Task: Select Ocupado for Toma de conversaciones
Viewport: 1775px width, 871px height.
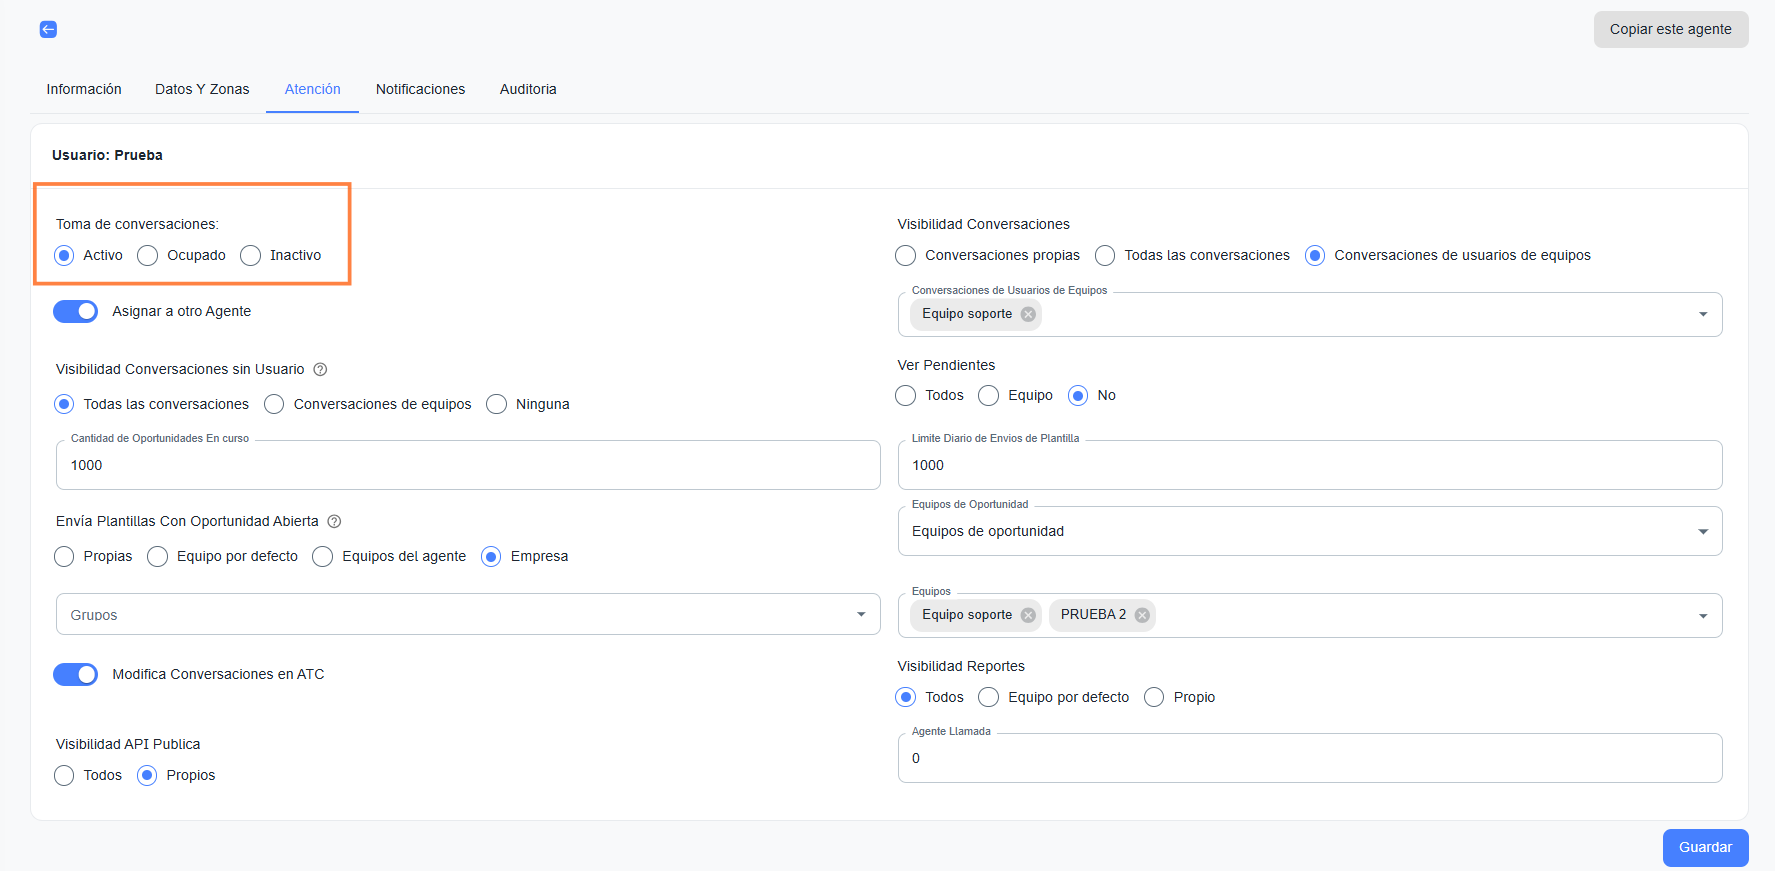Action: [x=148, y=256]
